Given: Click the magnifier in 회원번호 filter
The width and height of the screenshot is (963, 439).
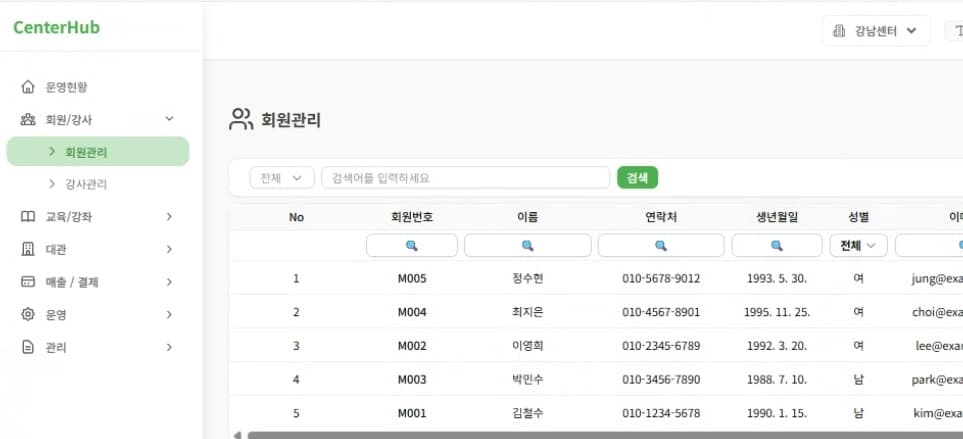Looking at the screenshot, I should pos(411,246).
